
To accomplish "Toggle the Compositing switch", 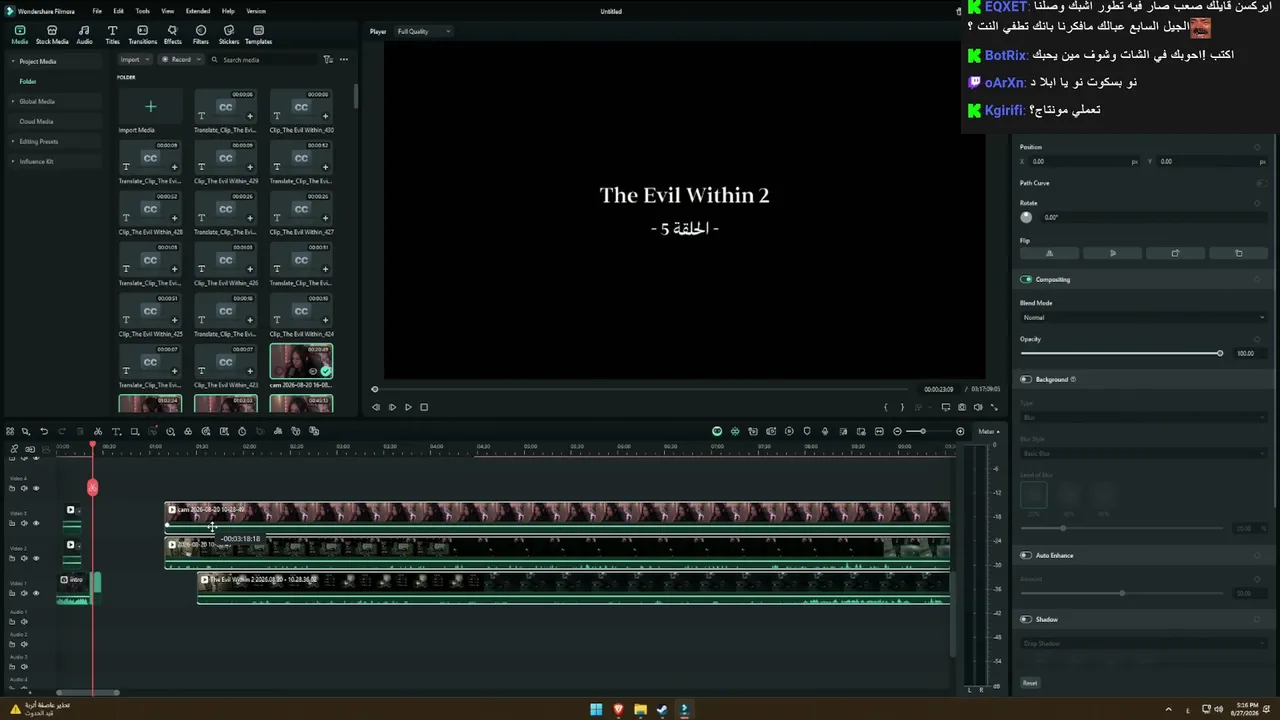I will coord(1026,279).
